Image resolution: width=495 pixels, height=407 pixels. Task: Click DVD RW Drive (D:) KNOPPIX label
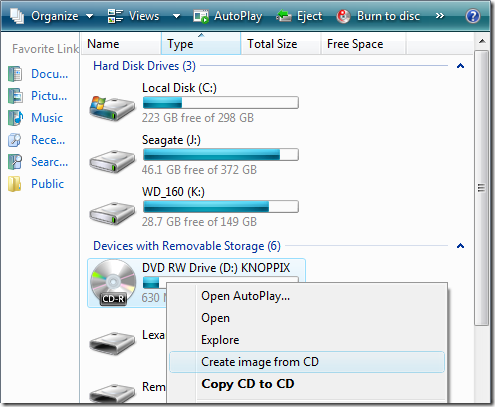point(216,268)
